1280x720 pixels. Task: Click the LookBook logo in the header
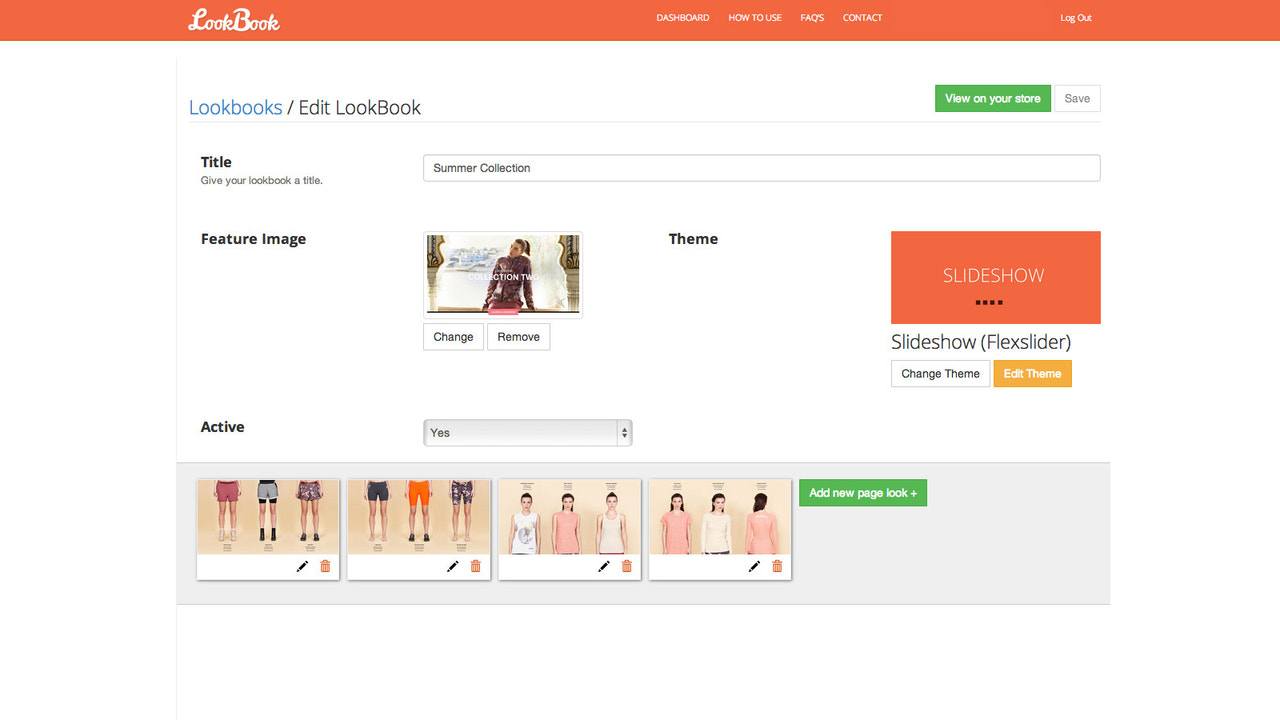tap(234, 19)
